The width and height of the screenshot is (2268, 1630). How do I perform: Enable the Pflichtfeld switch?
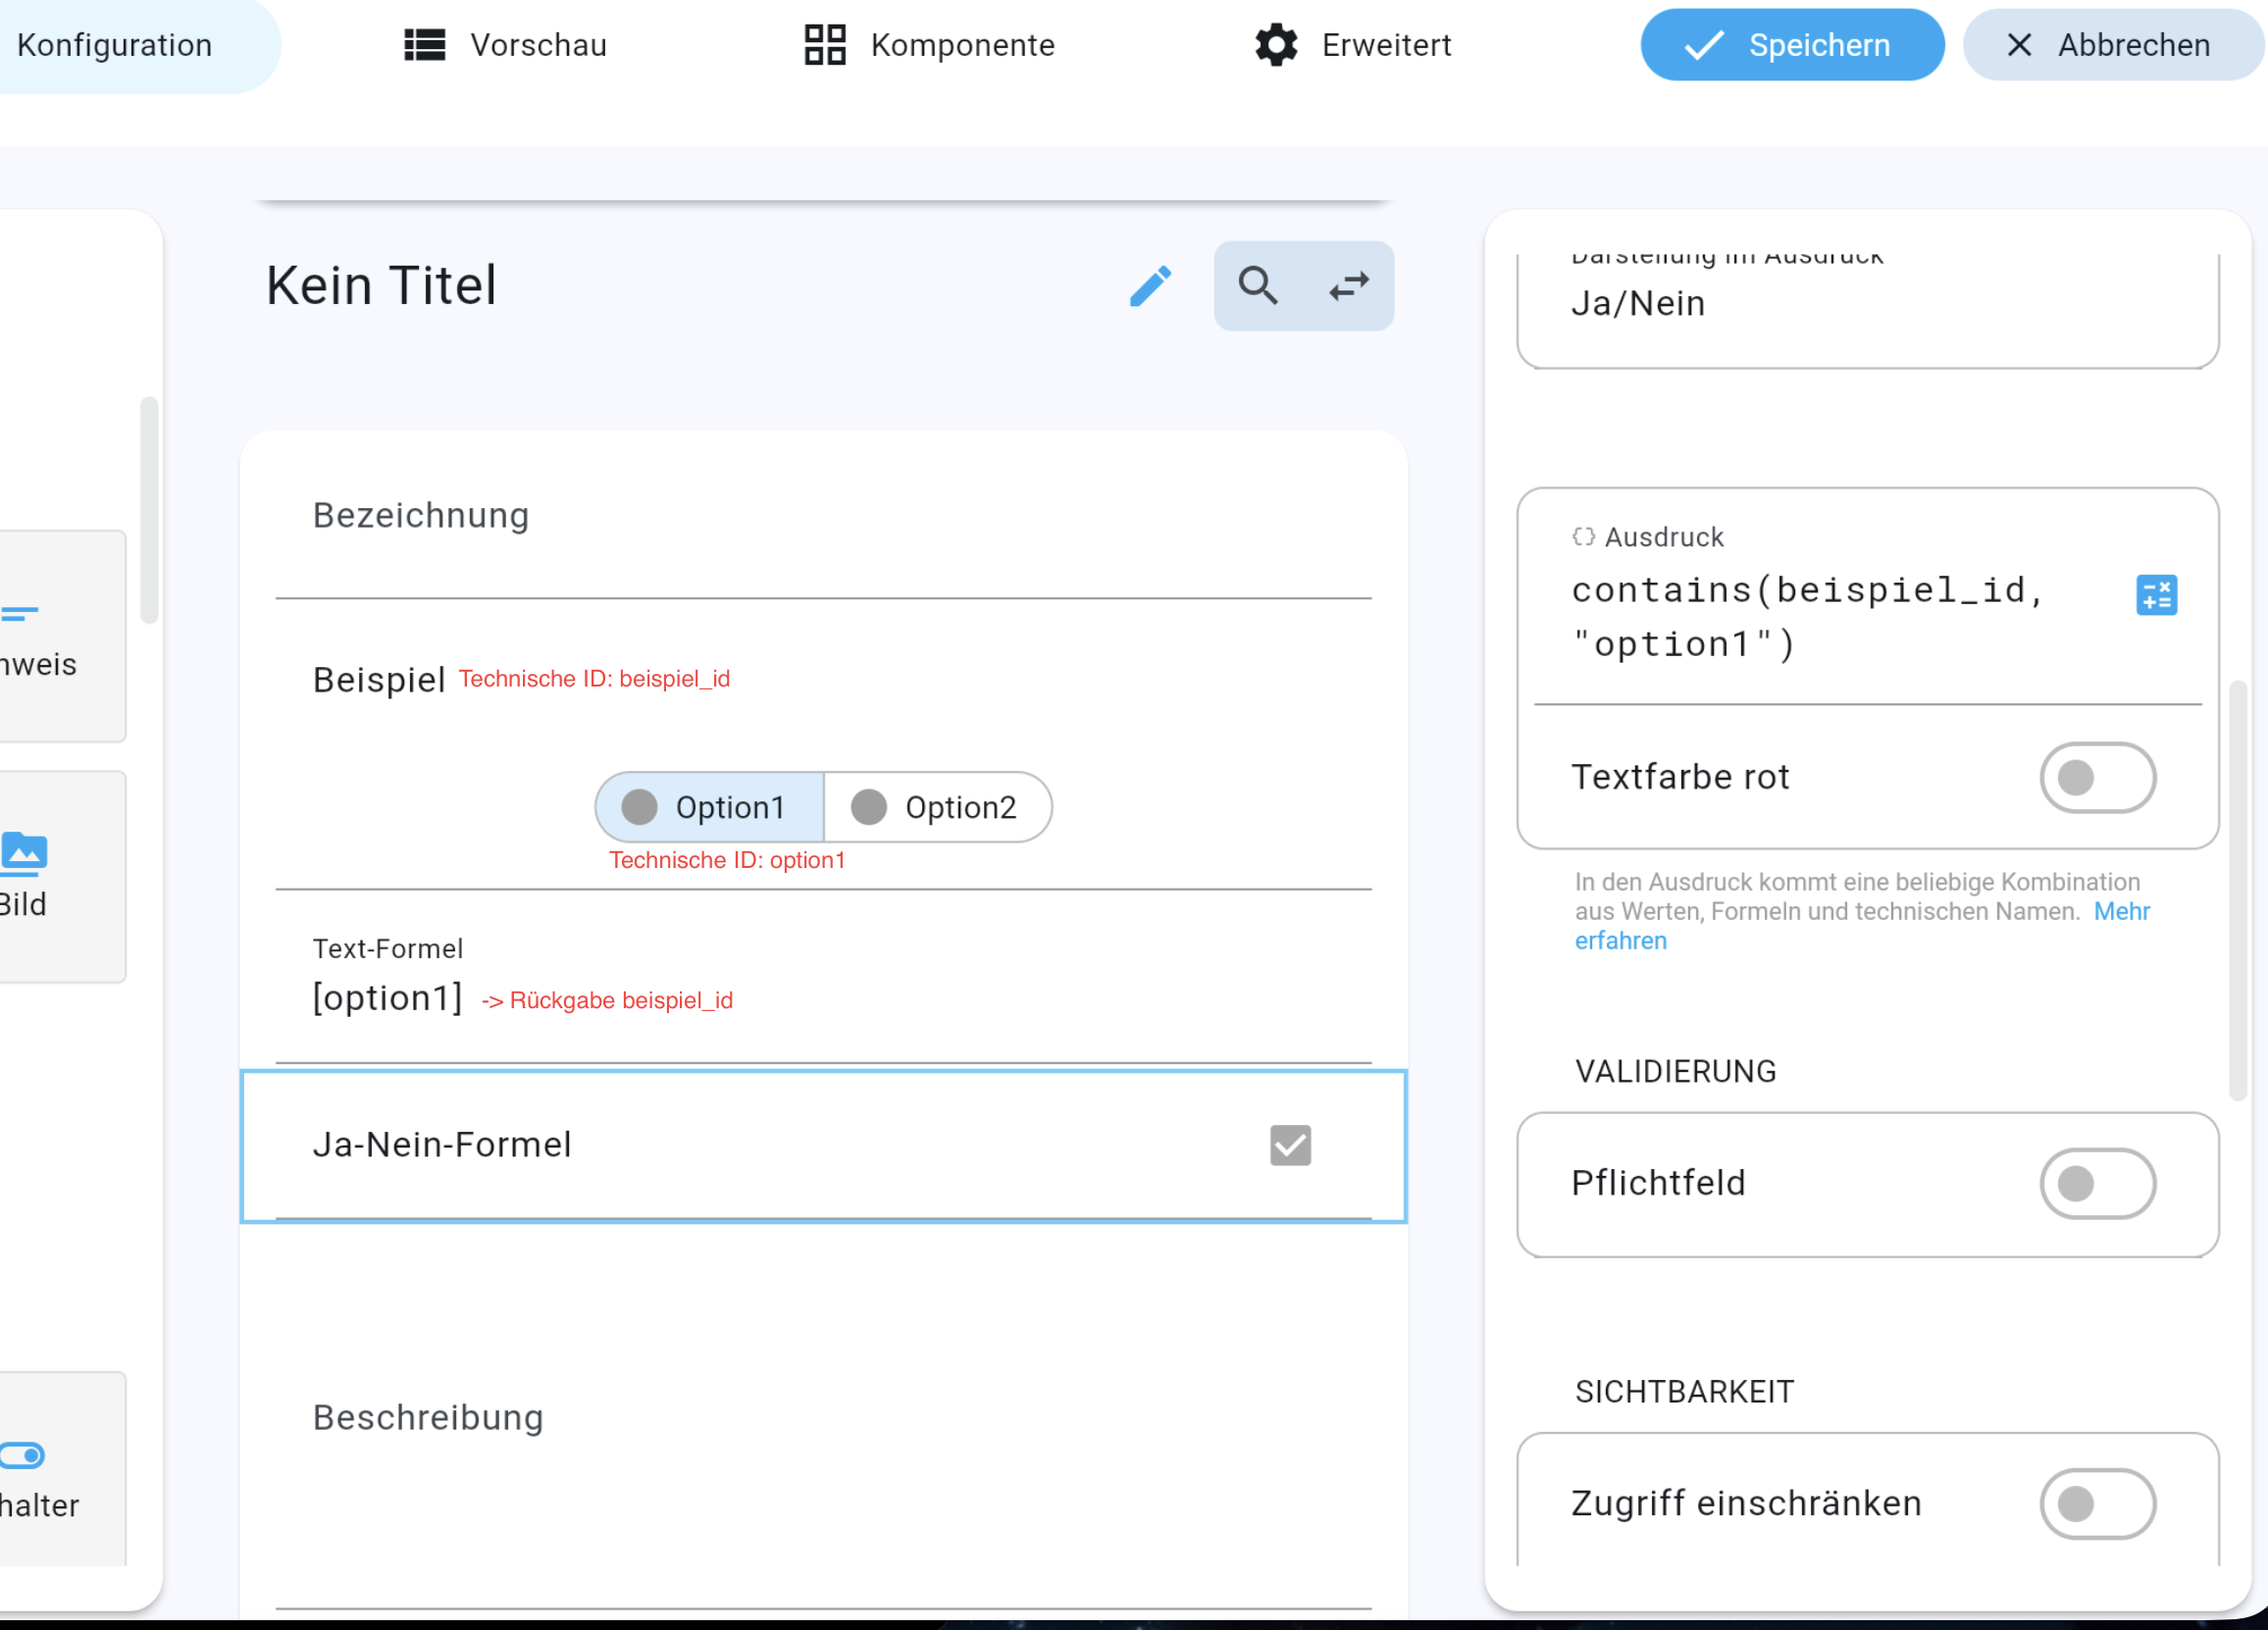pyautogui.click(x=2097, y=1183)
